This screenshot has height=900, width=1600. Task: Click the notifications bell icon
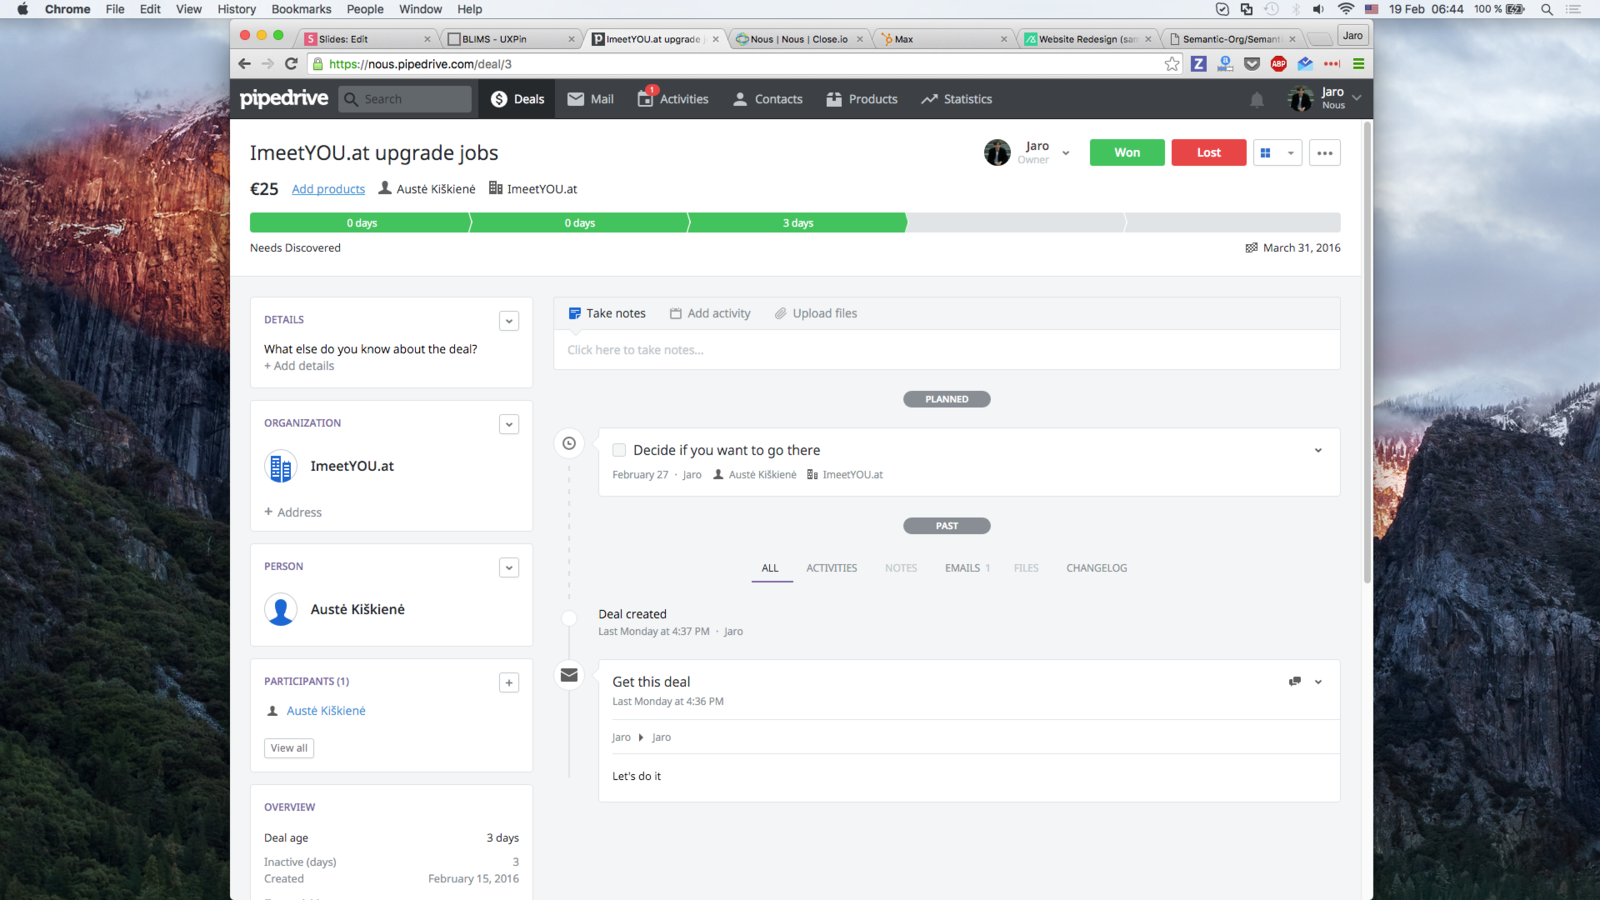[x=1257, y=99]
